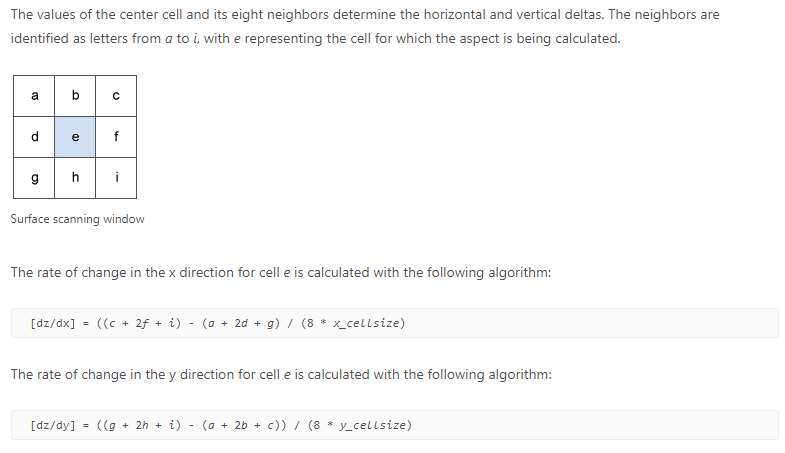Screen dimensions: 785x453
Task: Click the italic letter a in paragraph
Action: click(168, 39)
